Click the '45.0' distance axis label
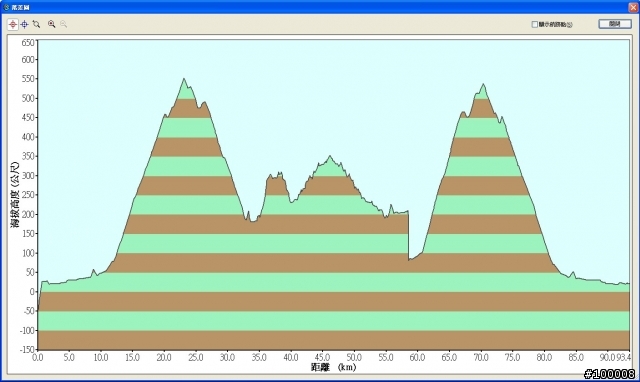The width and height of the screenshot is (640, 382). pos(322,358)
